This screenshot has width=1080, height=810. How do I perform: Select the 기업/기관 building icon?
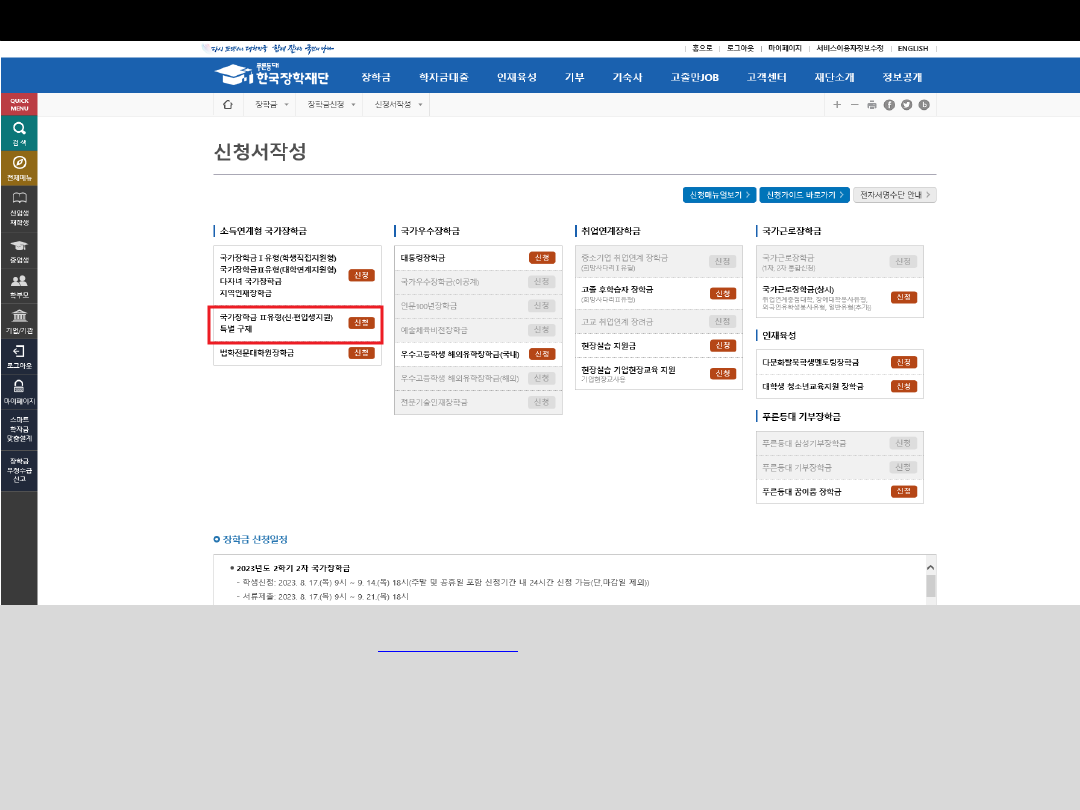[19, 321]
